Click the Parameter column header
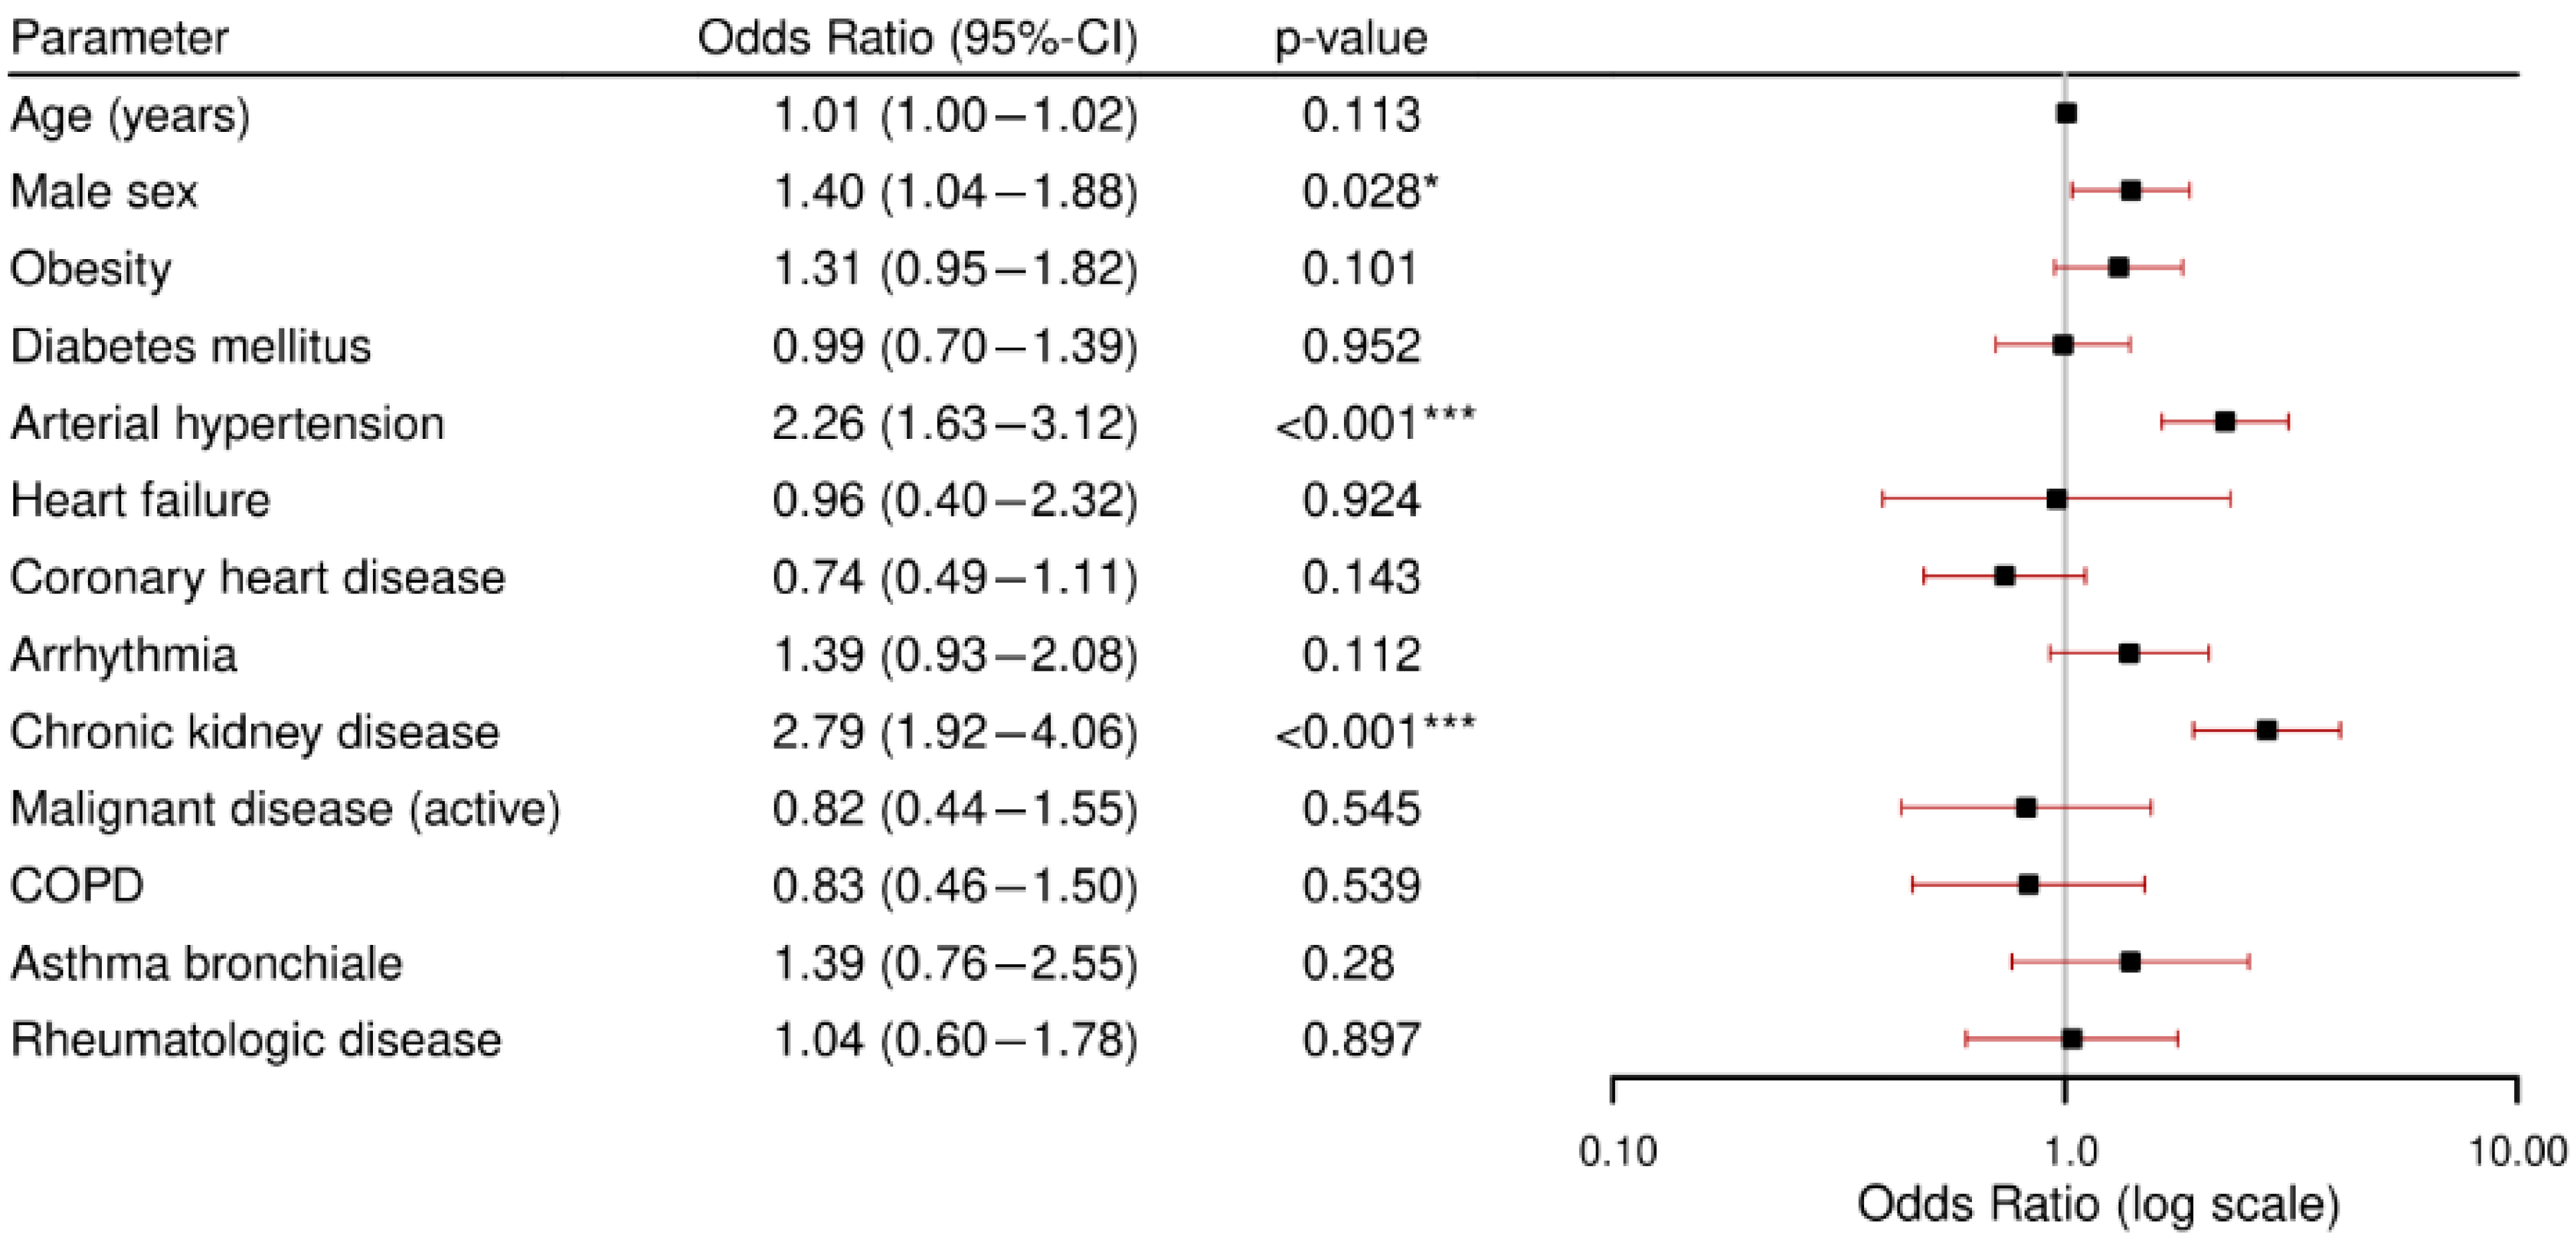 (x=119, y=38)
